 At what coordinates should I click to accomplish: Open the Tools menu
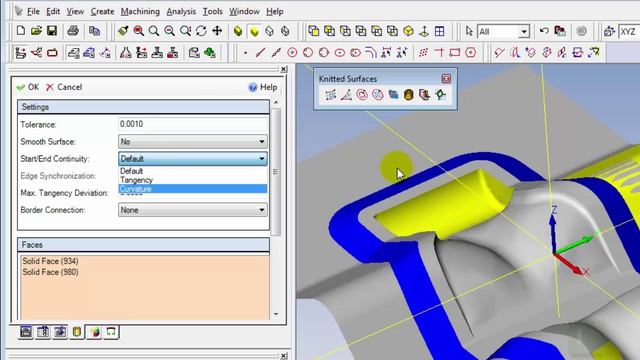point(213,11)
